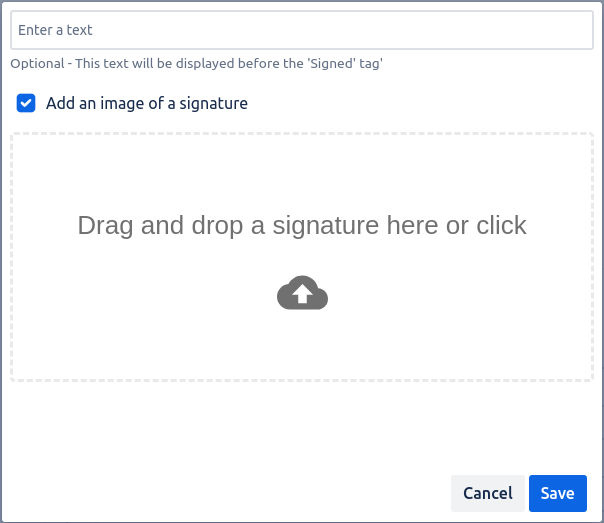Click the "Add an image of a signature" label
The height and width of the screenshot is (523, 604).
pyautogui.click(x=147, y=103)
